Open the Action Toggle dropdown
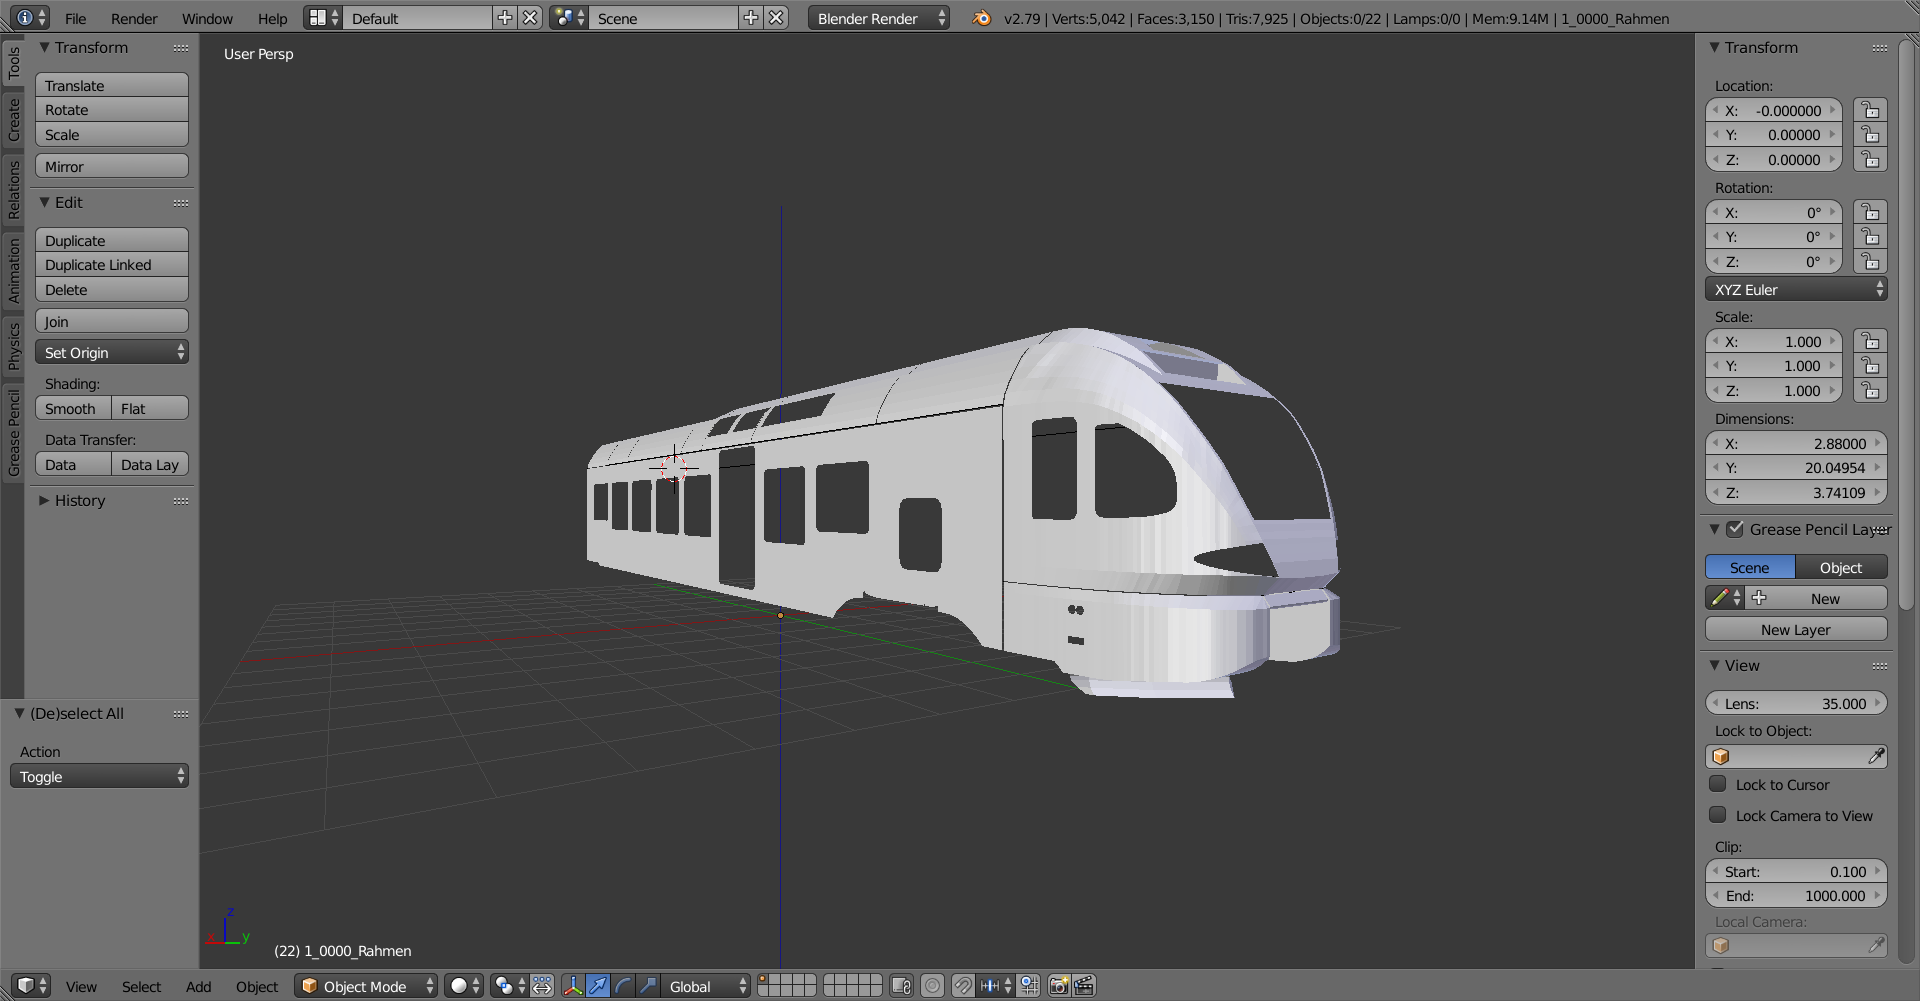 (99, 776)
